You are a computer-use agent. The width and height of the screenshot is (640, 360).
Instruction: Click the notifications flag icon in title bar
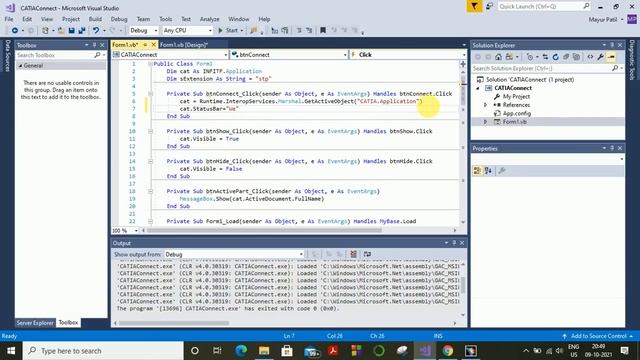click(474, 7)
